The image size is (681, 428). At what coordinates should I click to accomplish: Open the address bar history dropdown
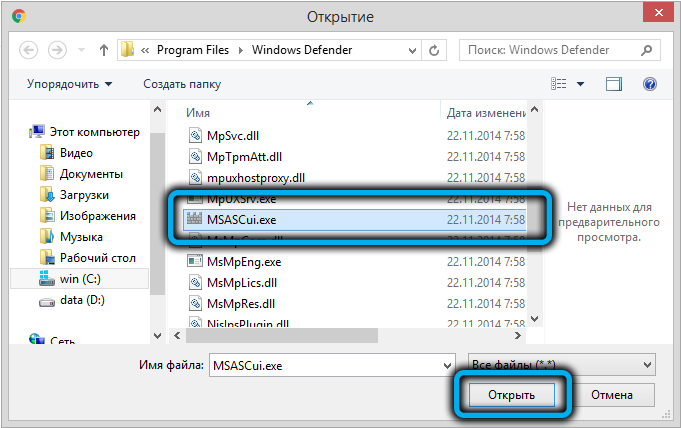pos(412,50)
